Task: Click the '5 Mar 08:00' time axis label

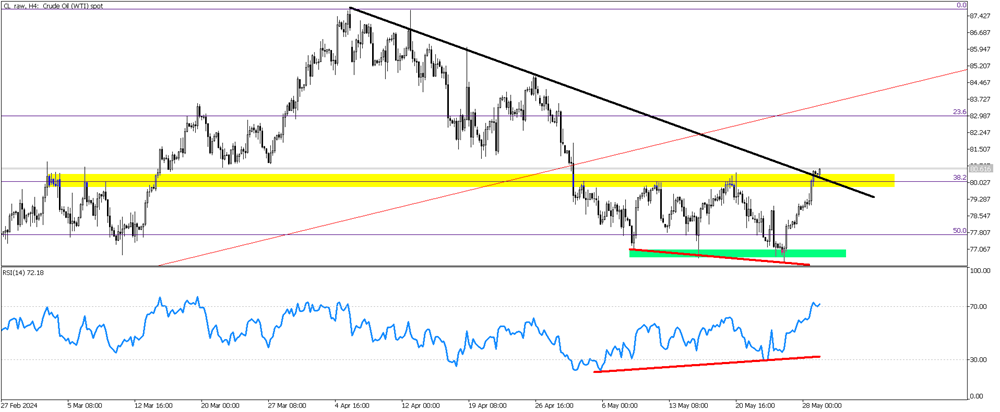Action: 87,405
